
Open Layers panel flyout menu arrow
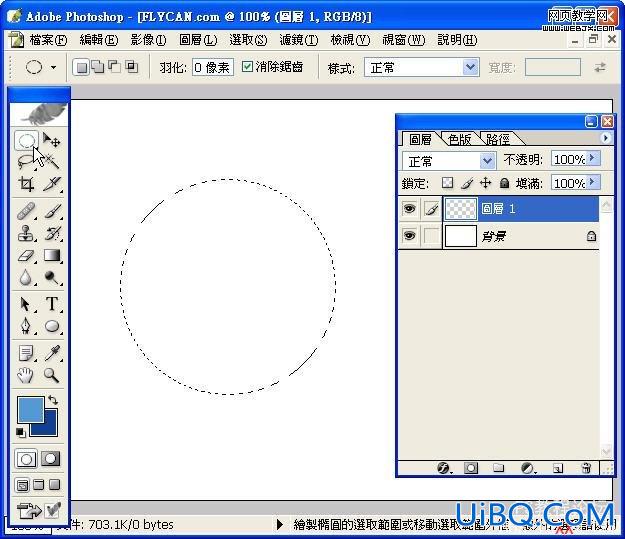(605, 138)
